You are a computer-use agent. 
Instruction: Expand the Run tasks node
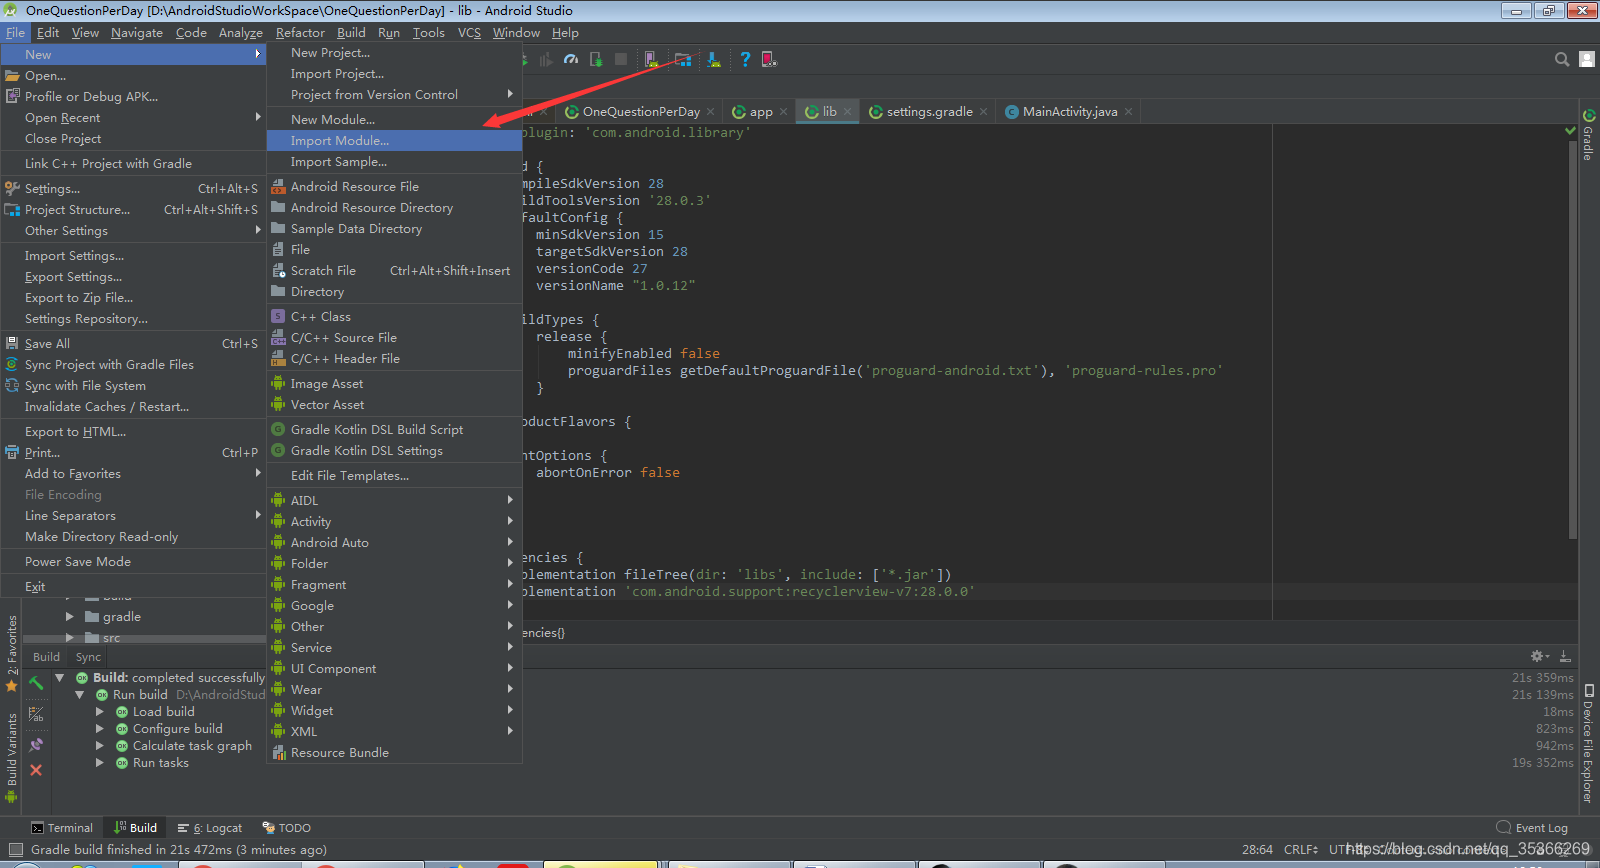pos(100,763)
